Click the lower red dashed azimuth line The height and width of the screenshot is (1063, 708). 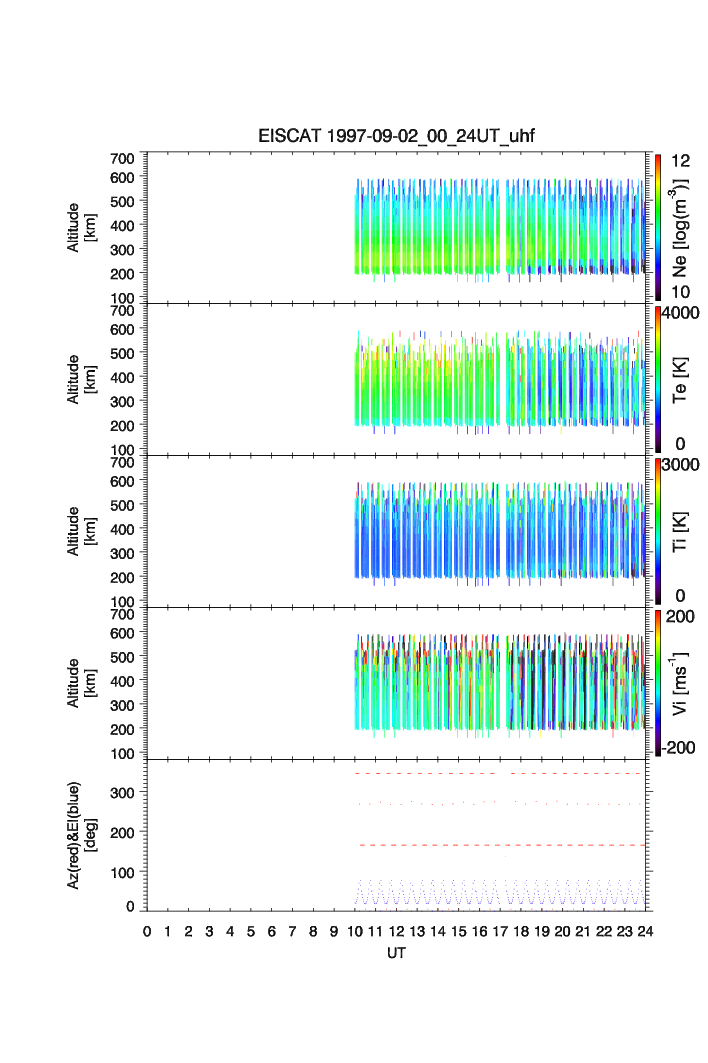coord(502,845)
